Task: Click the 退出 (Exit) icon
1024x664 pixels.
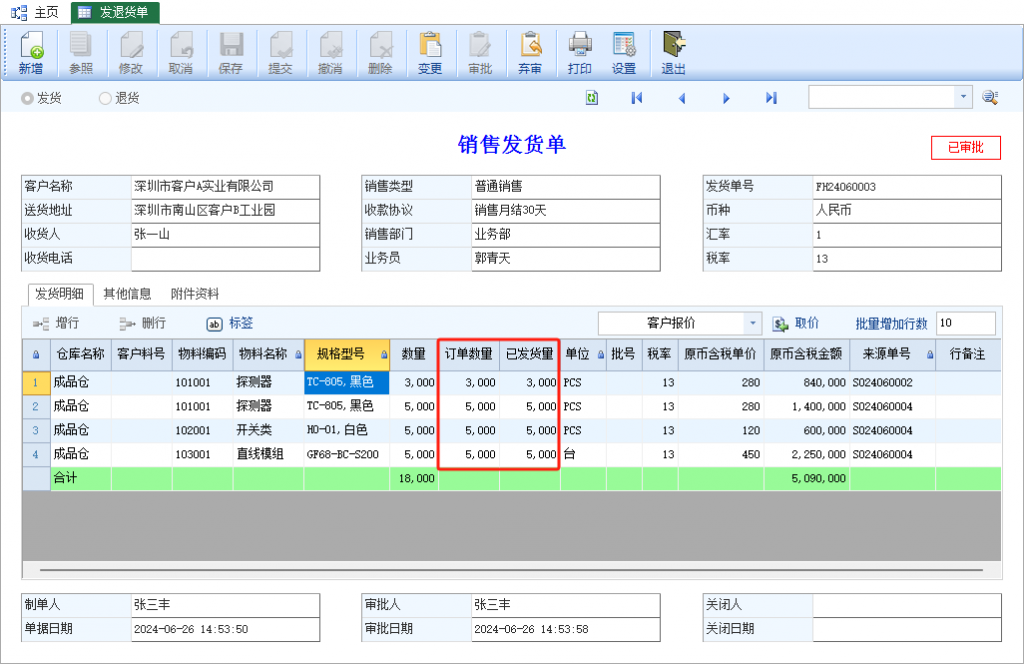Action: coord(674,52)
